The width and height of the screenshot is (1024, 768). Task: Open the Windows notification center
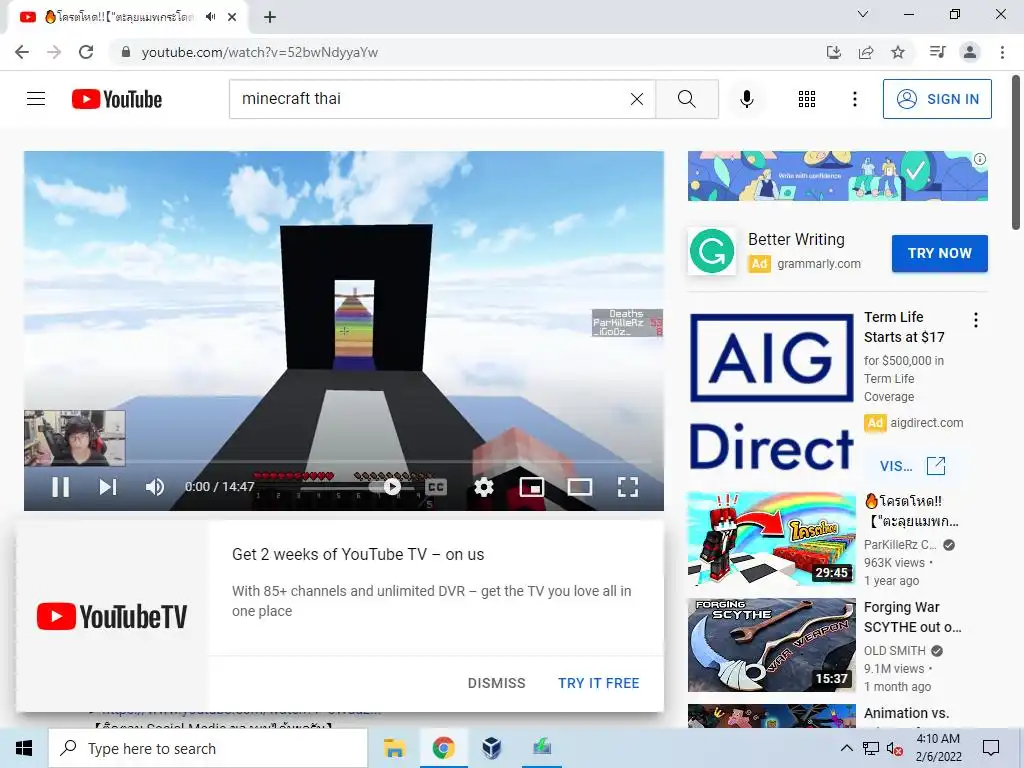(991, 748)
